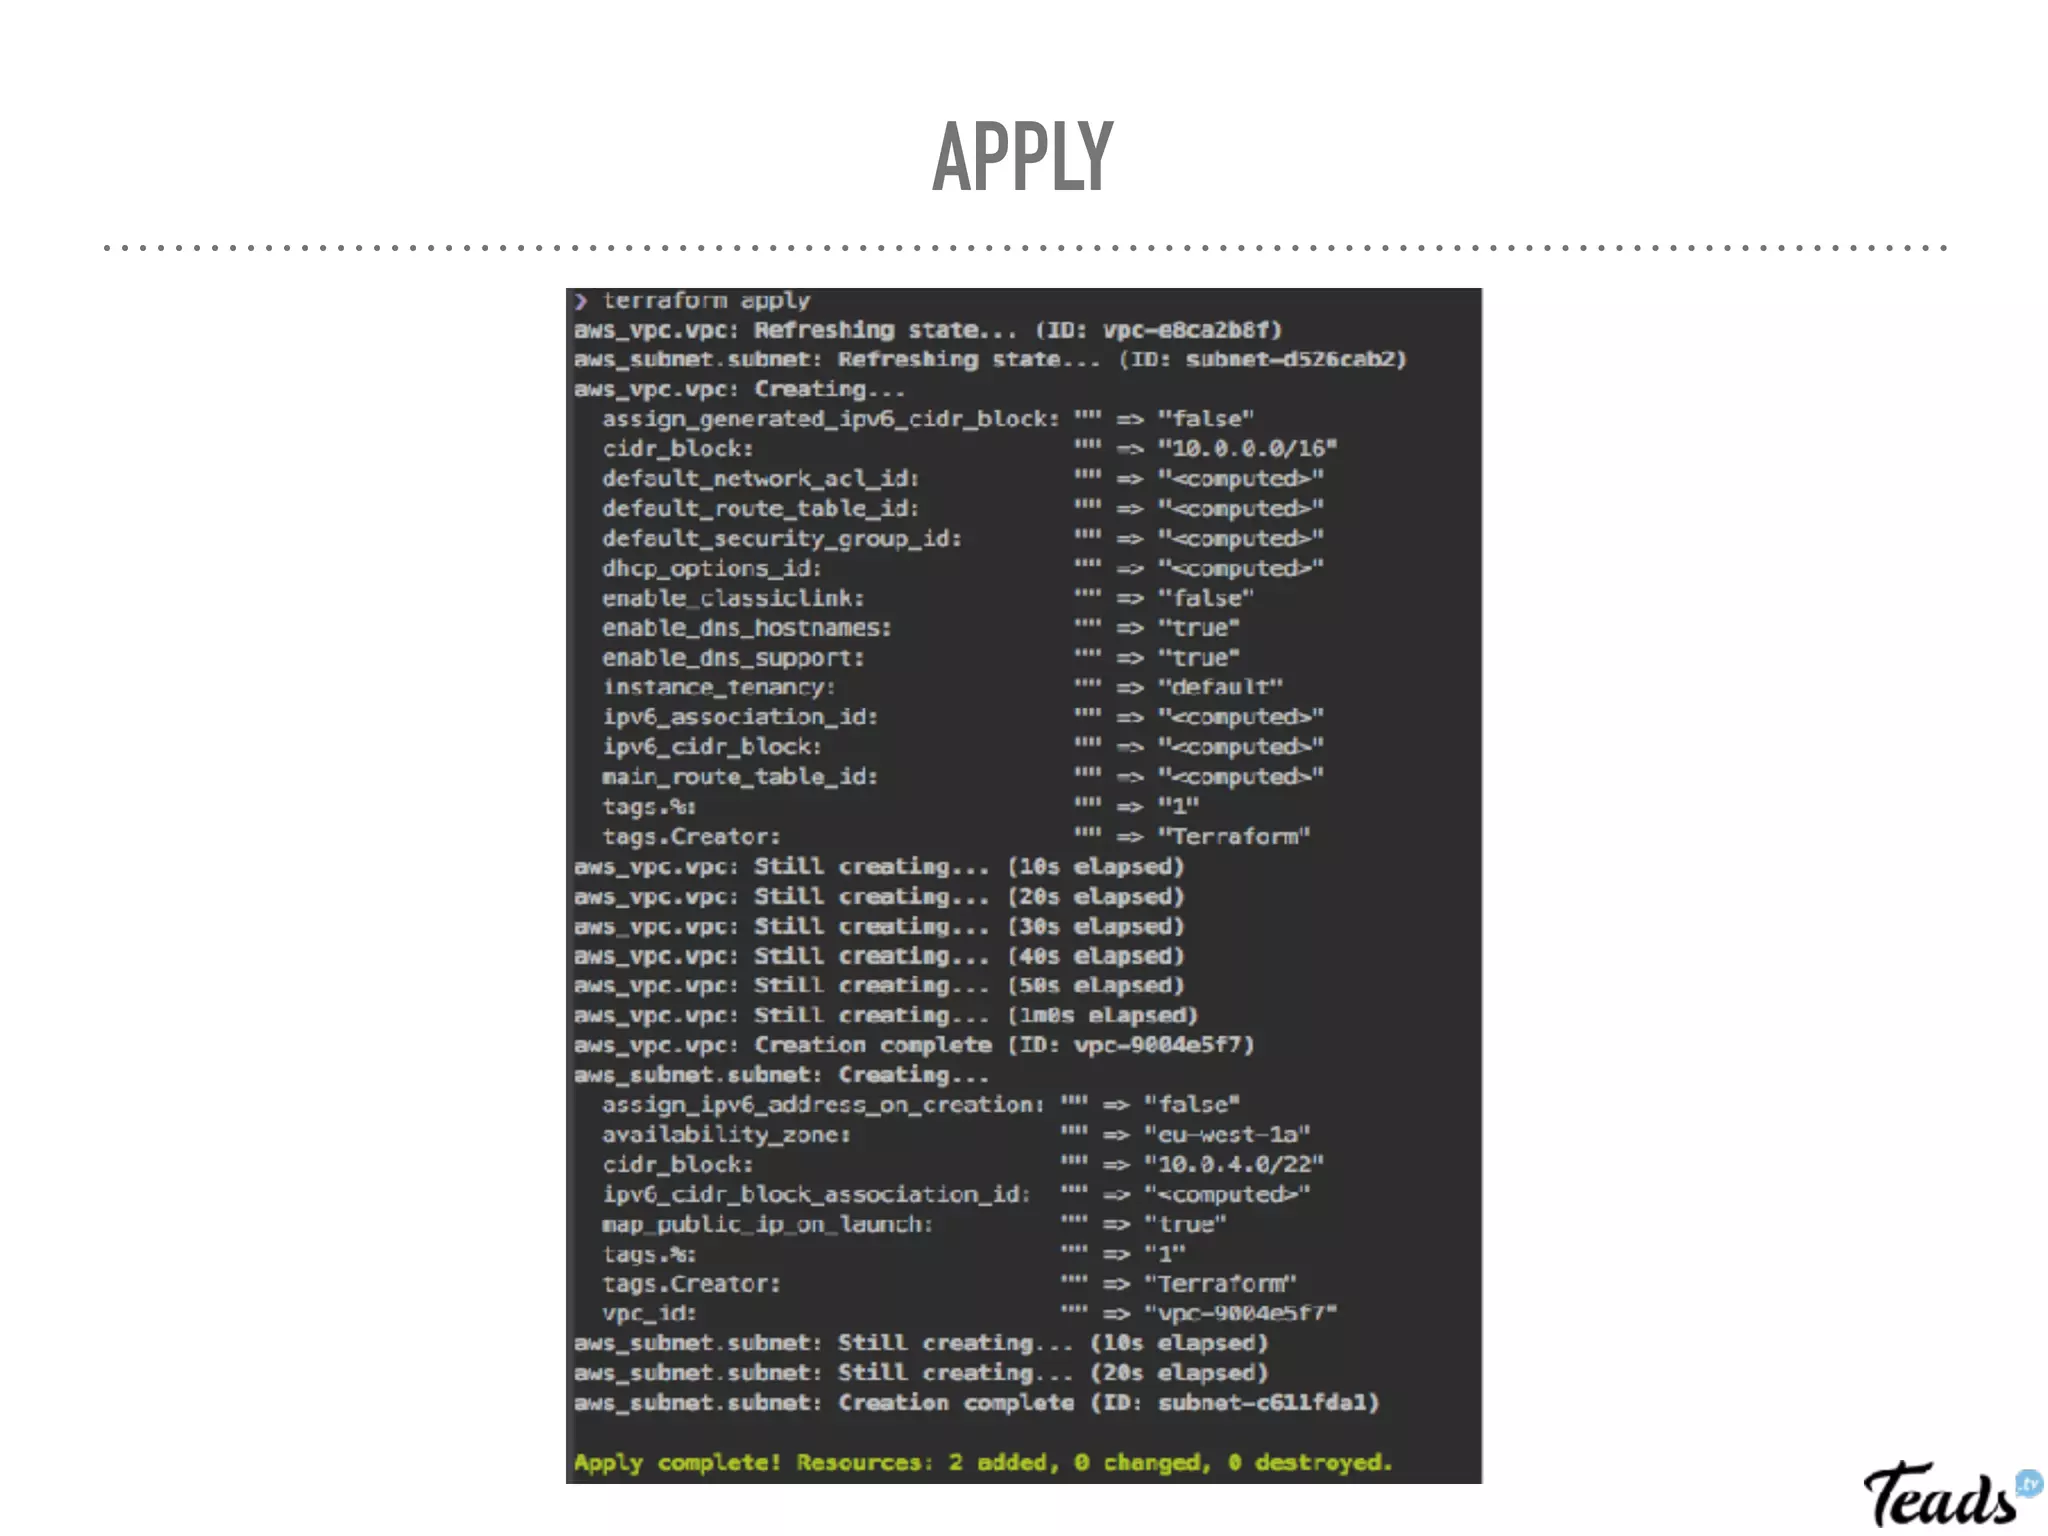This screenshot has height=1536, width=2048.
Task: Click the enable_classiclink line
Action: 927,598
